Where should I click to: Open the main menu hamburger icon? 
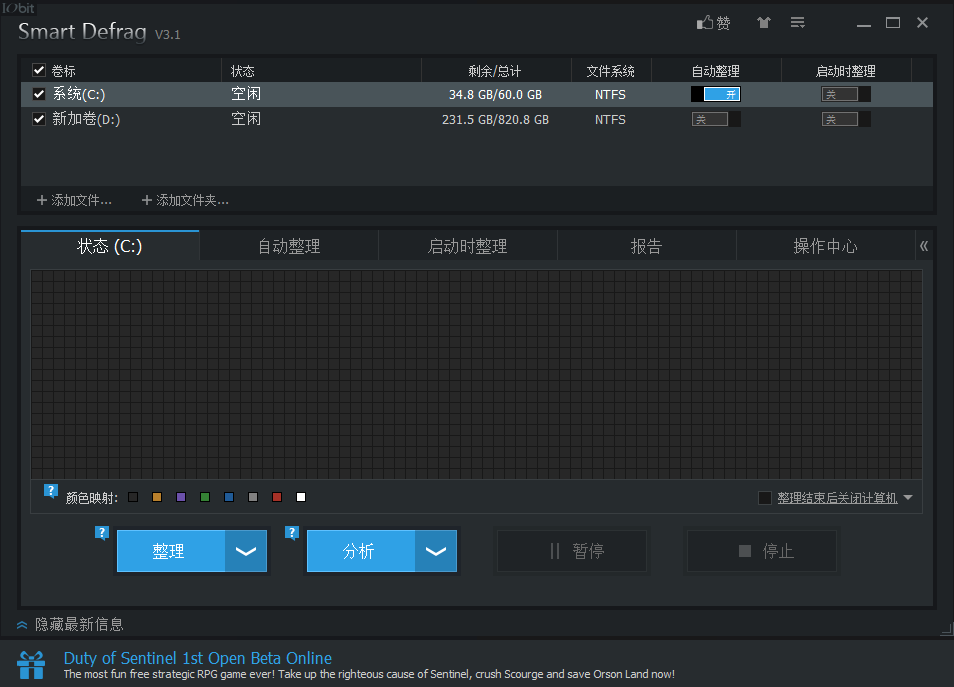pos(798,23)
